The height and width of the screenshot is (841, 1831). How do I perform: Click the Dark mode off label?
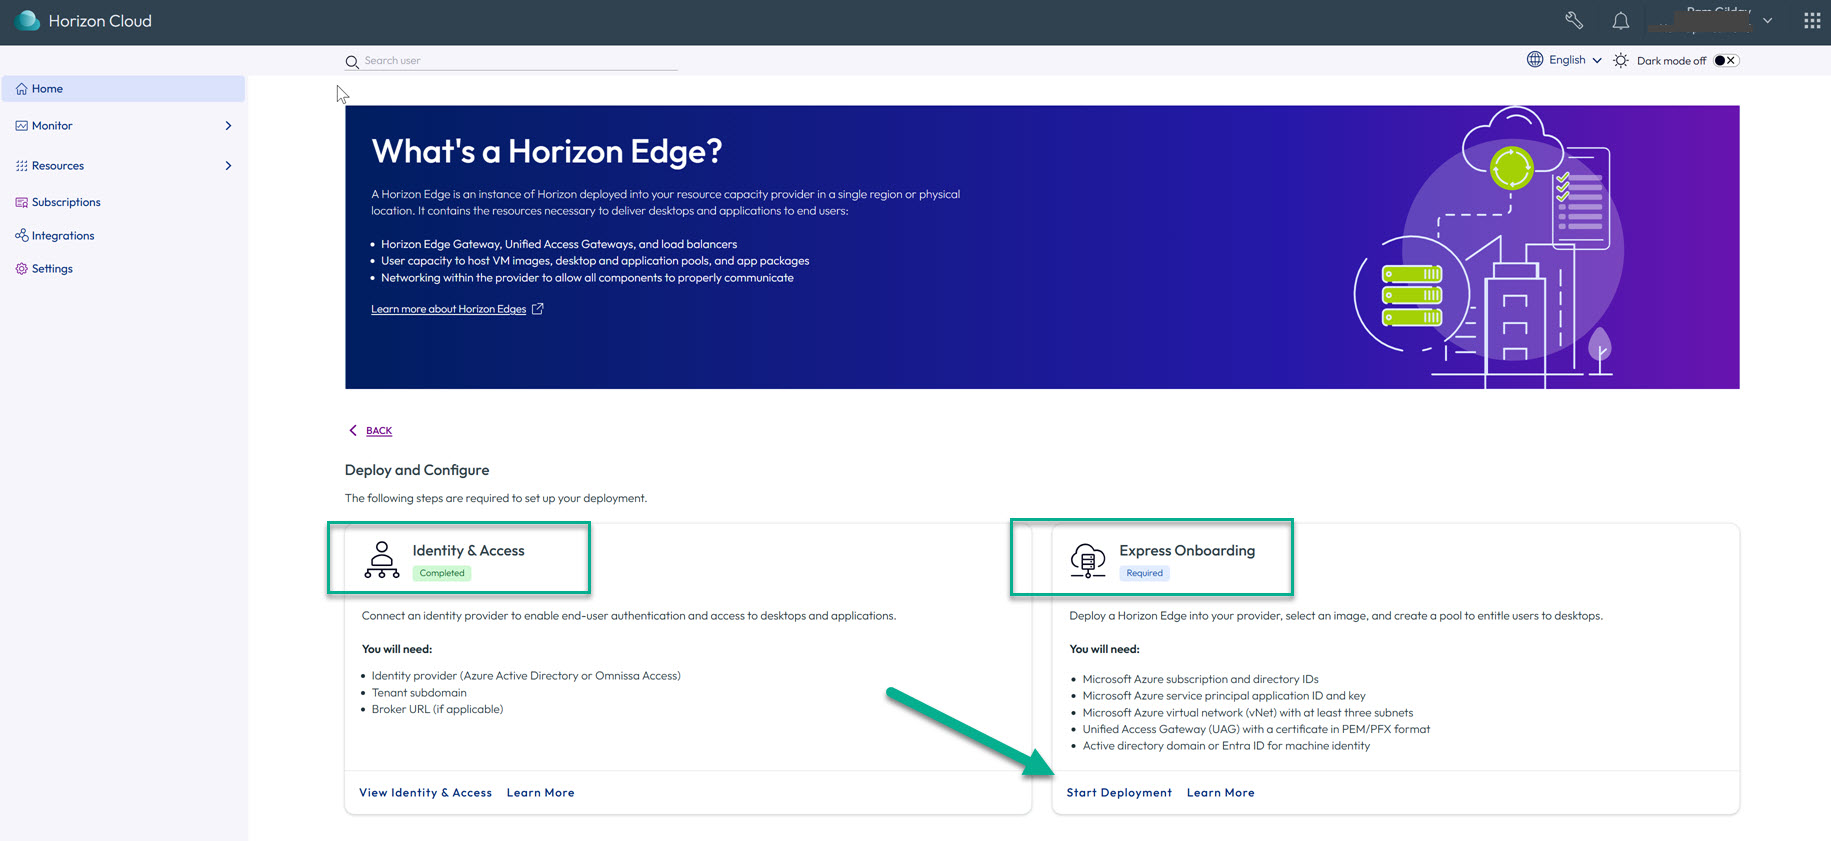1671,61
